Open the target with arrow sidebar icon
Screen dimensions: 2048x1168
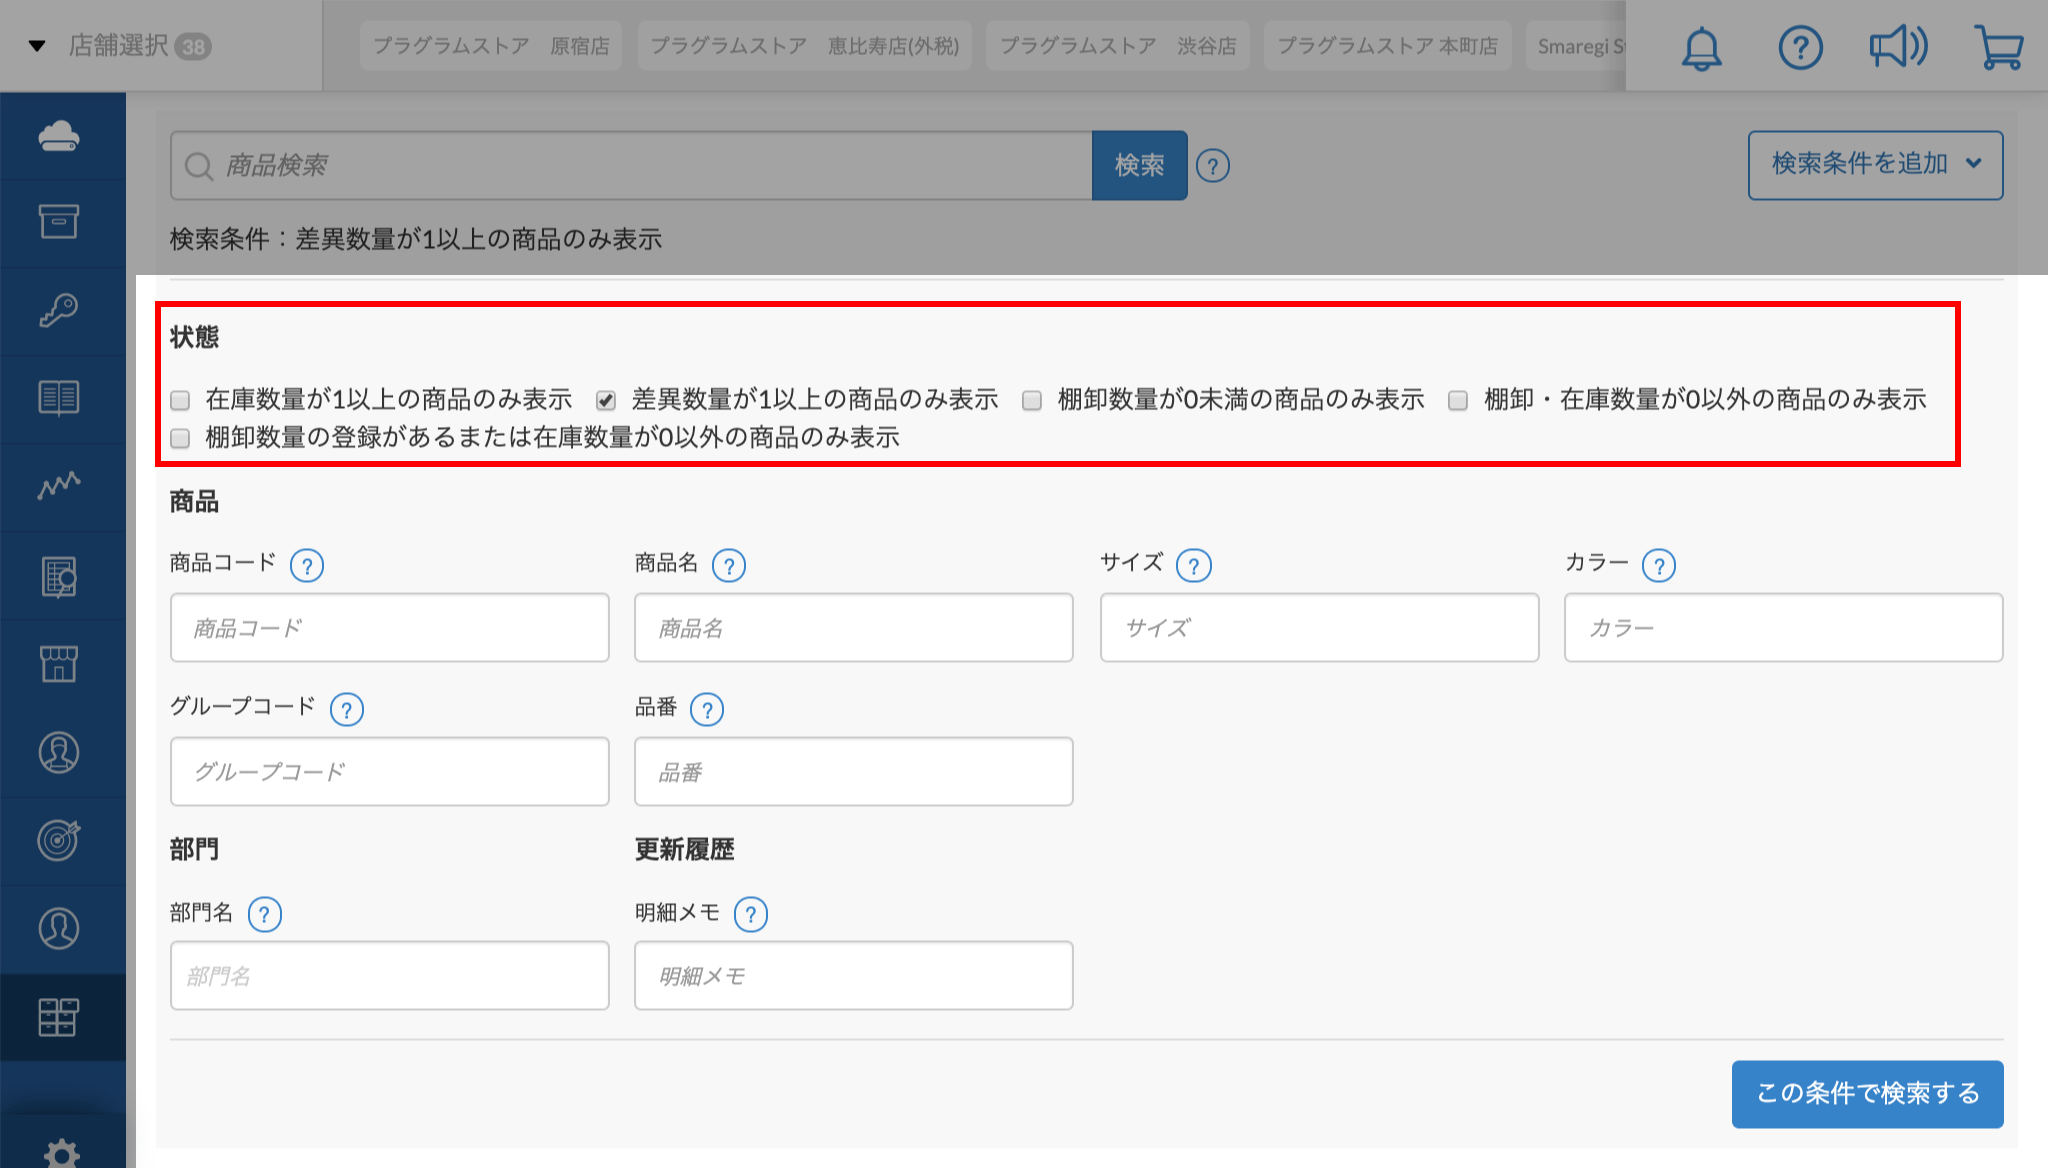(x=59, y=840)
